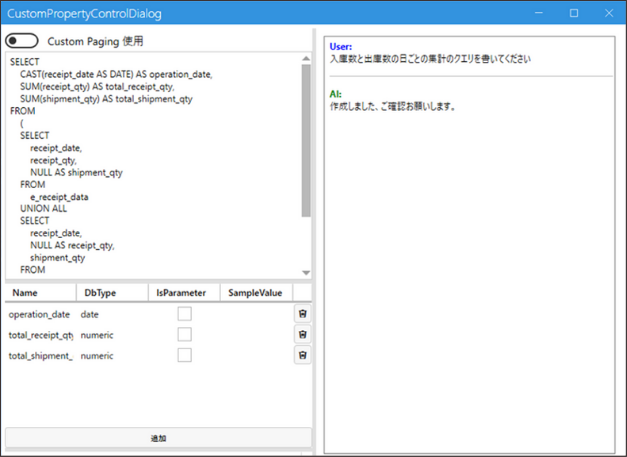The image size is (627, 457).
Task: Maximize the CustomPropertyControlDialog window
Action: (574, 14)
